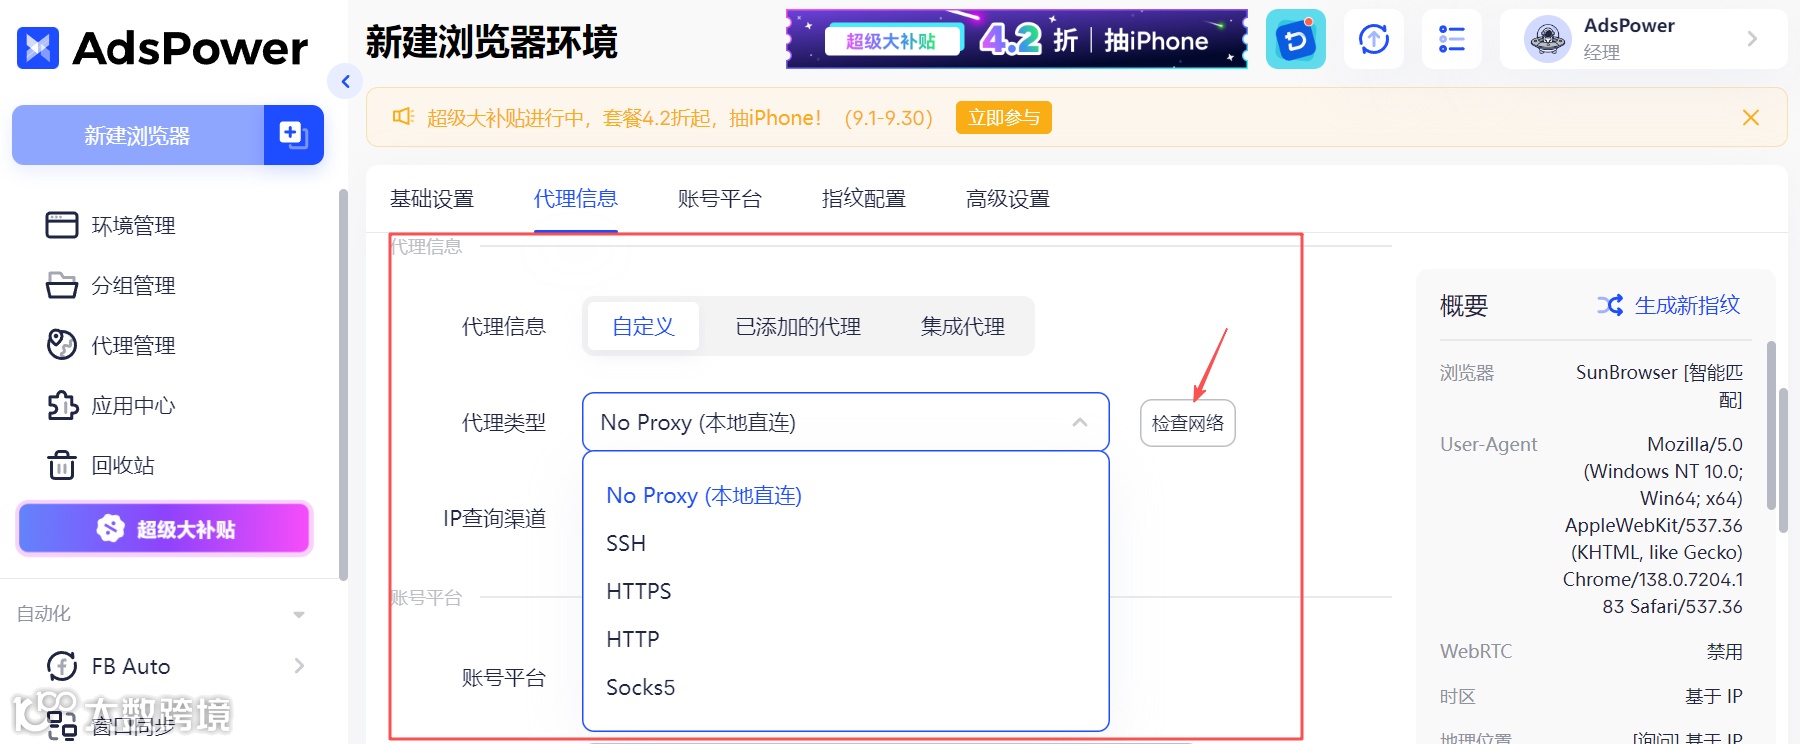Click the 时区 基于 IP value
This screenshot has width=1800, height=744.
click(x=1714, y=696)
